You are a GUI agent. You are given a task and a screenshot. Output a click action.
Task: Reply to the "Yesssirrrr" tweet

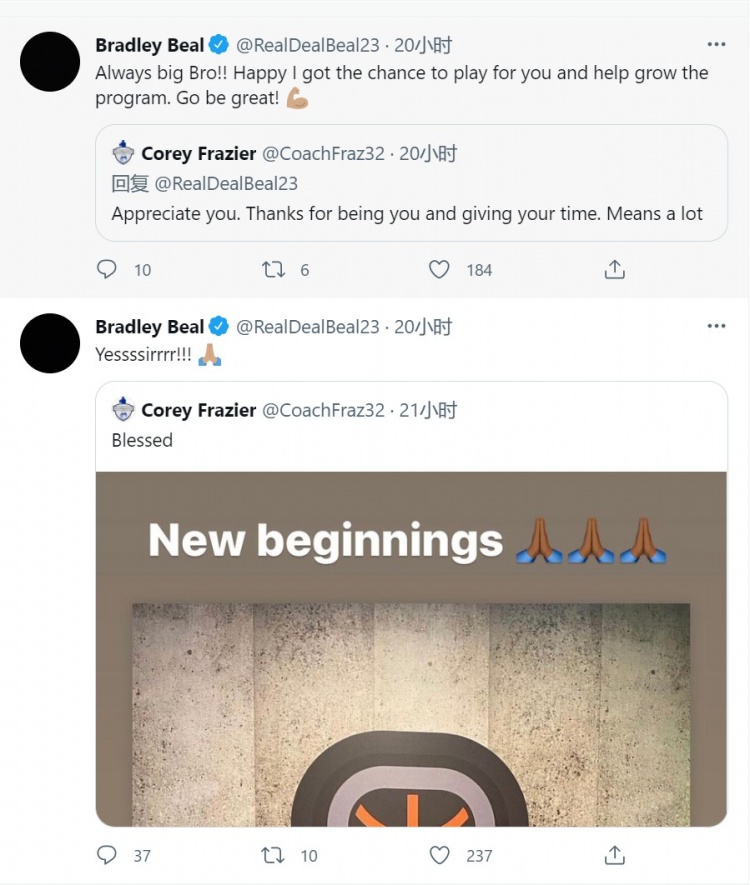(x=107, y=855)
